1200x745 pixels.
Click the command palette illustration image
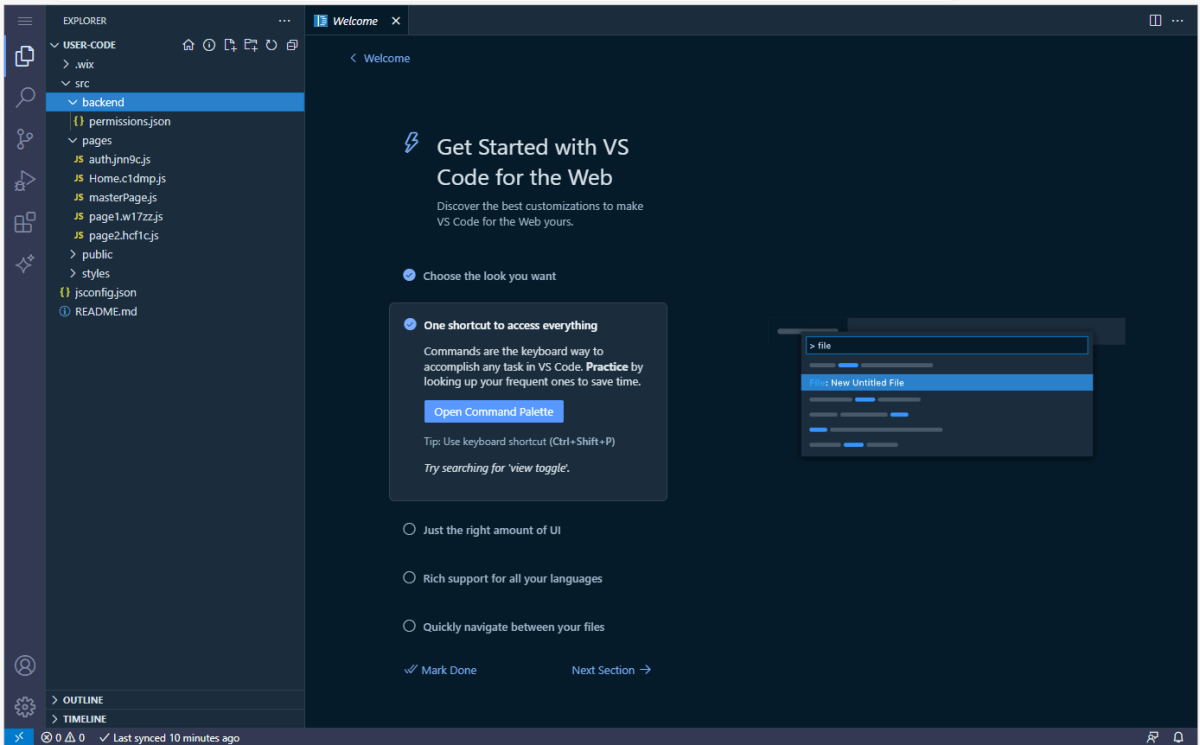click(x=948, y=388)
